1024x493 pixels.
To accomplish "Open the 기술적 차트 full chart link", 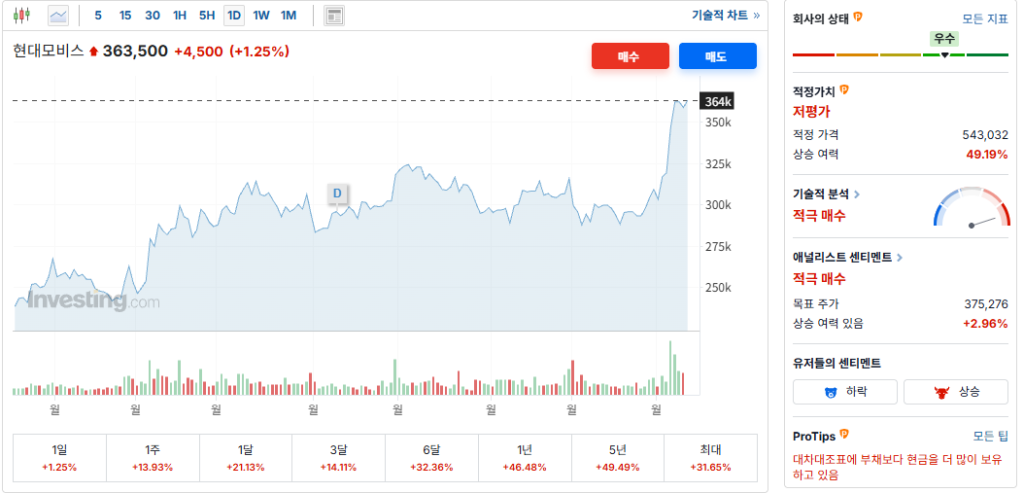I will 726,15.
